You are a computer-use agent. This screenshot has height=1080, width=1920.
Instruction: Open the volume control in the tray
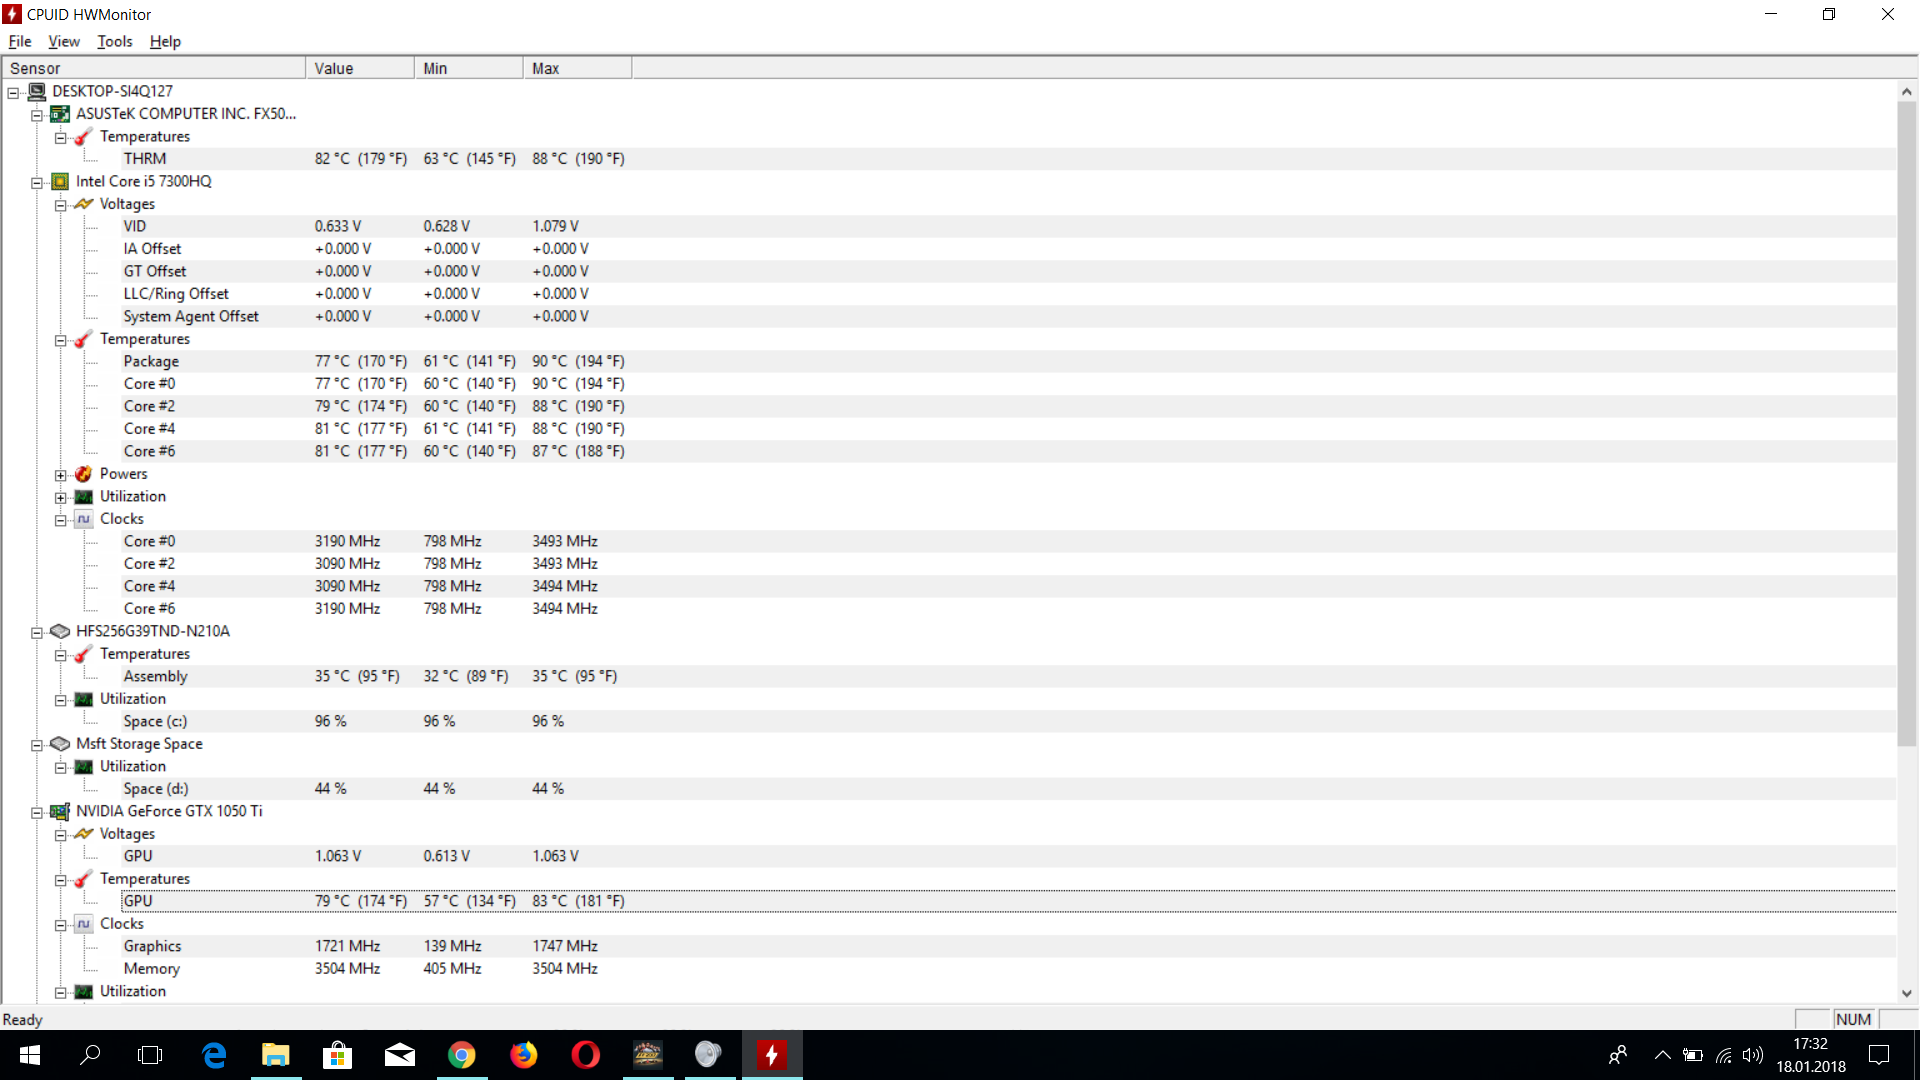click(1752, 1055)
